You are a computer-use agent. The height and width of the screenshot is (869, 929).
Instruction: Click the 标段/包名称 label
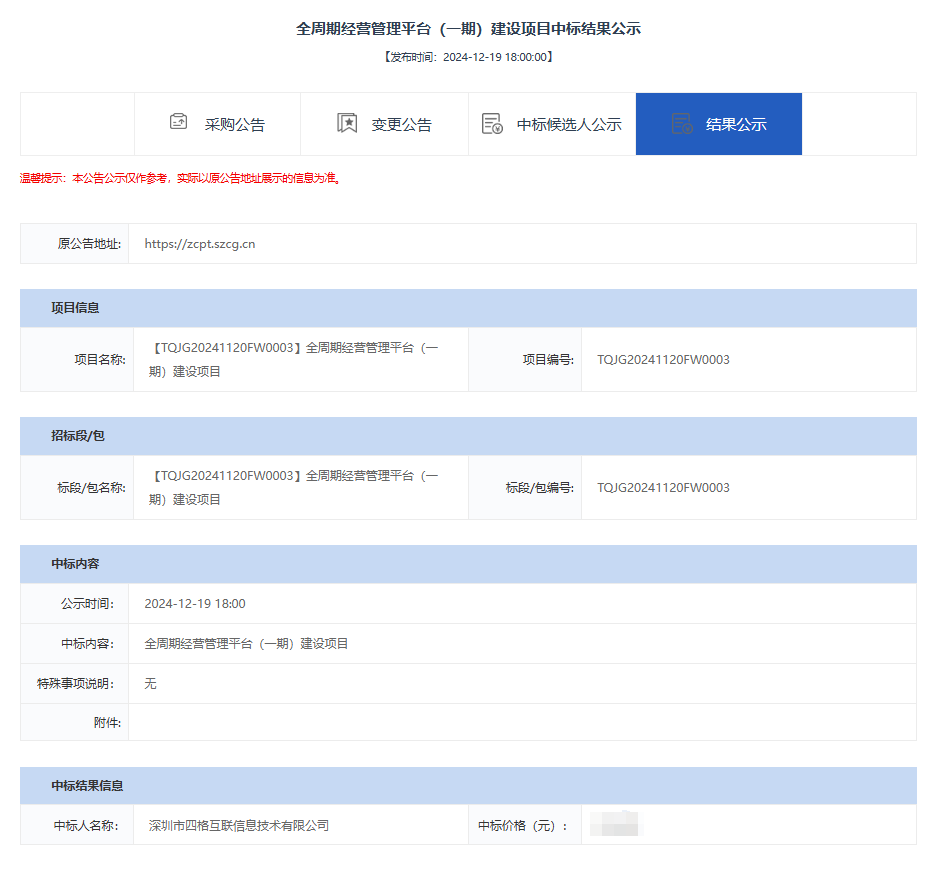coord(91,488)
